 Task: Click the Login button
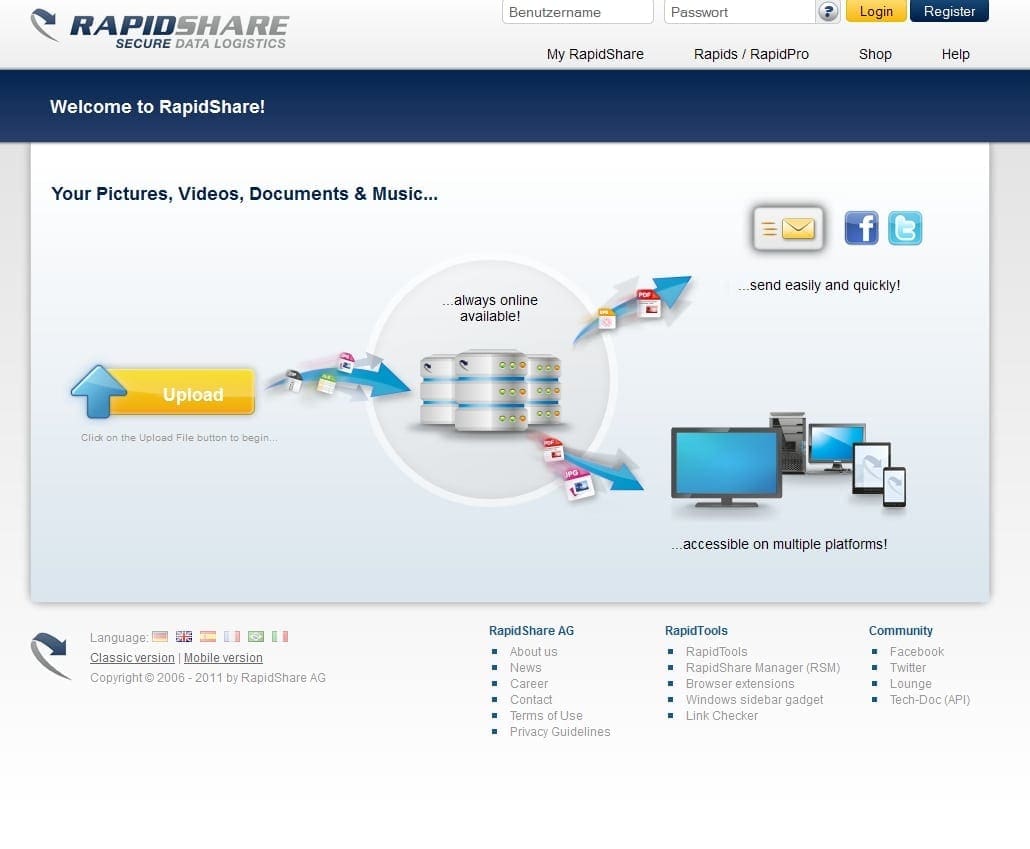pos(876,12)
